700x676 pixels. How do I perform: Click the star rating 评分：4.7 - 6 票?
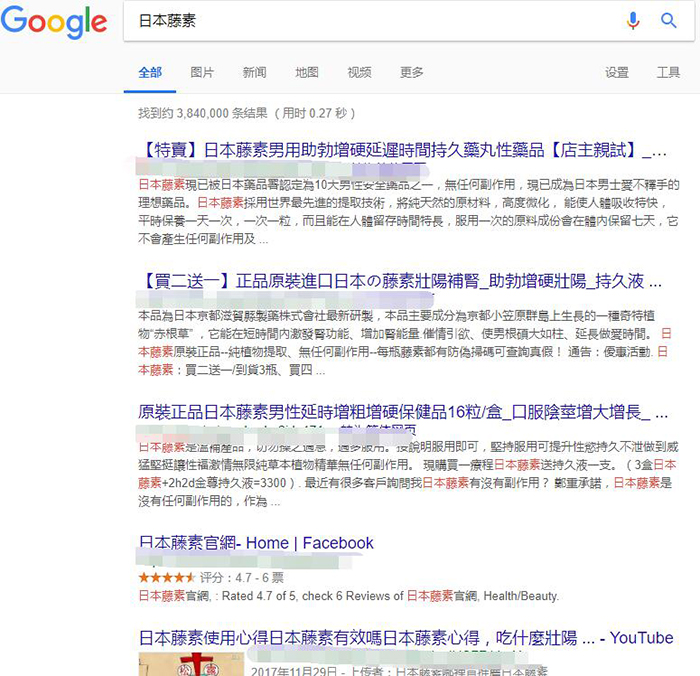click(211, 578)
